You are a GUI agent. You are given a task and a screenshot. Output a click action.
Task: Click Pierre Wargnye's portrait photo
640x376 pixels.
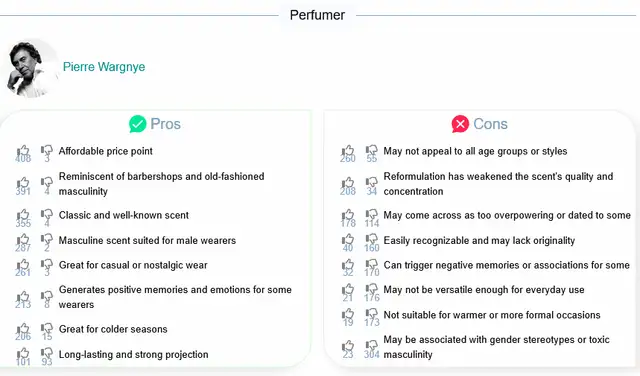[x=32, y=69]
